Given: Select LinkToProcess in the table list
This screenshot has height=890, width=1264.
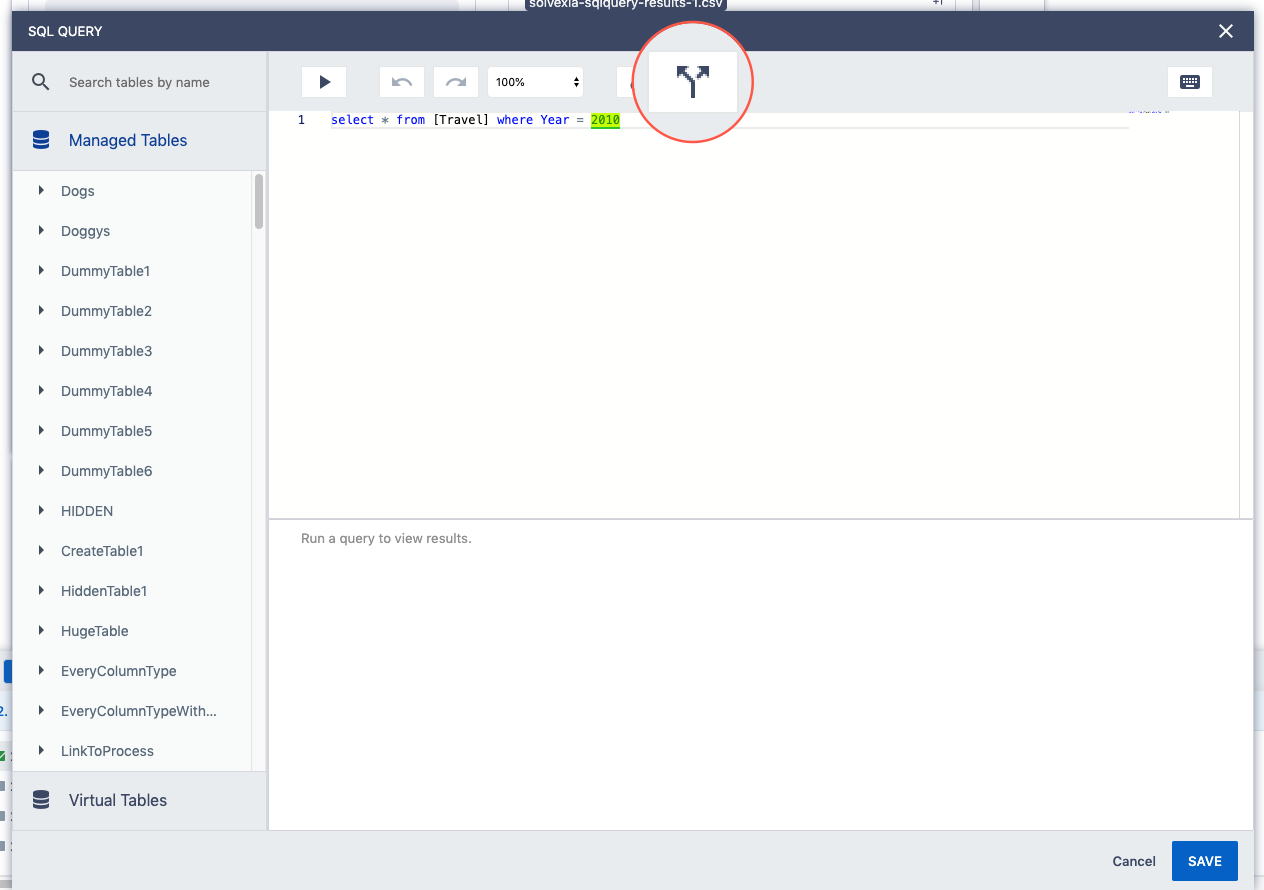Looking at the screenshot, I should pos(107,751).
